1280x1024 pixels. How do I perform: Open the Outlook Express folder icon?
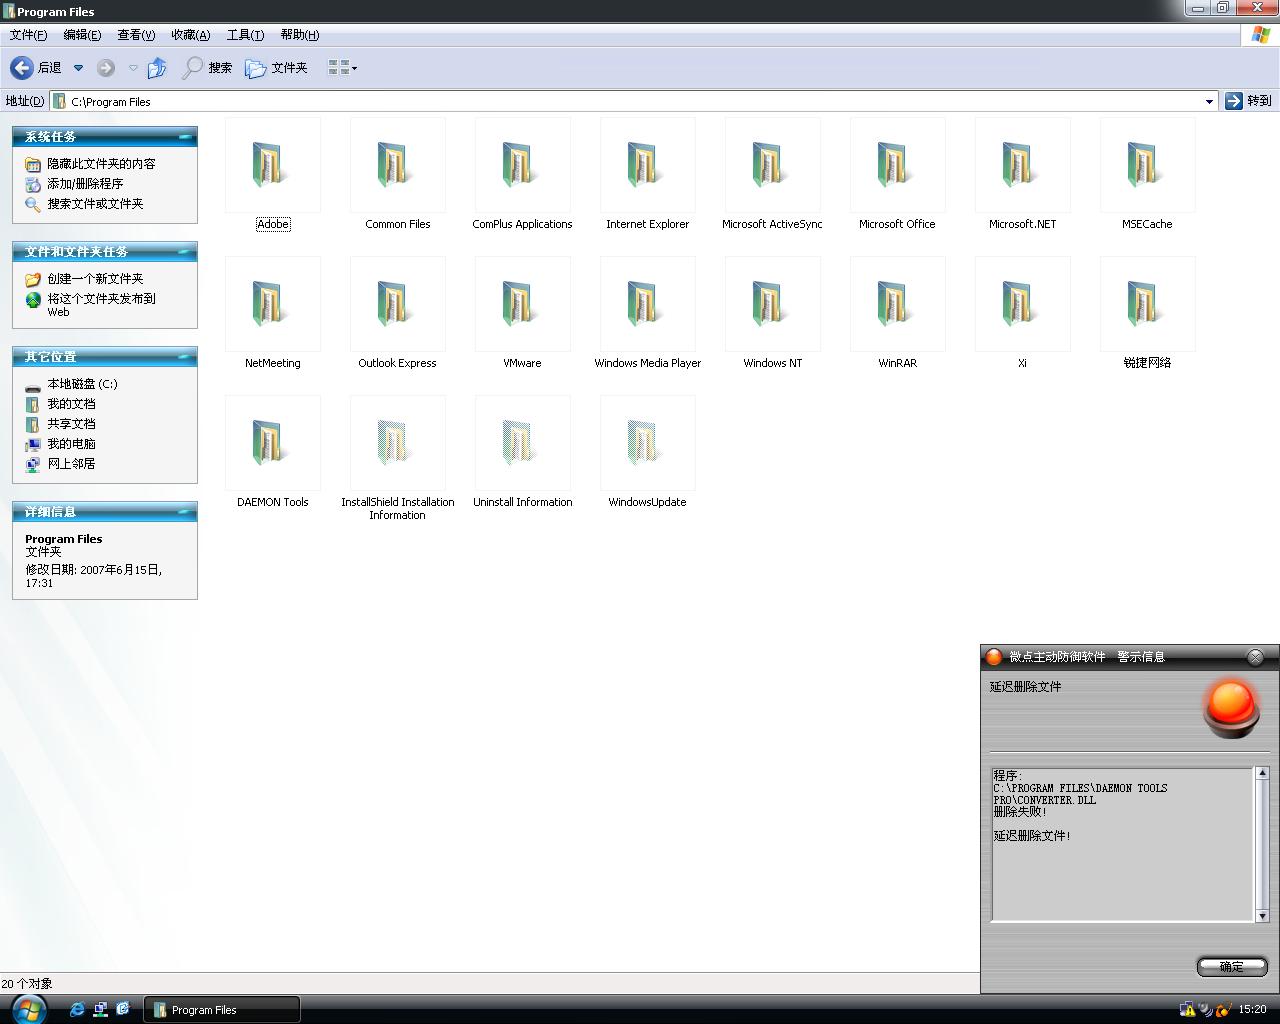pos(397,304)
